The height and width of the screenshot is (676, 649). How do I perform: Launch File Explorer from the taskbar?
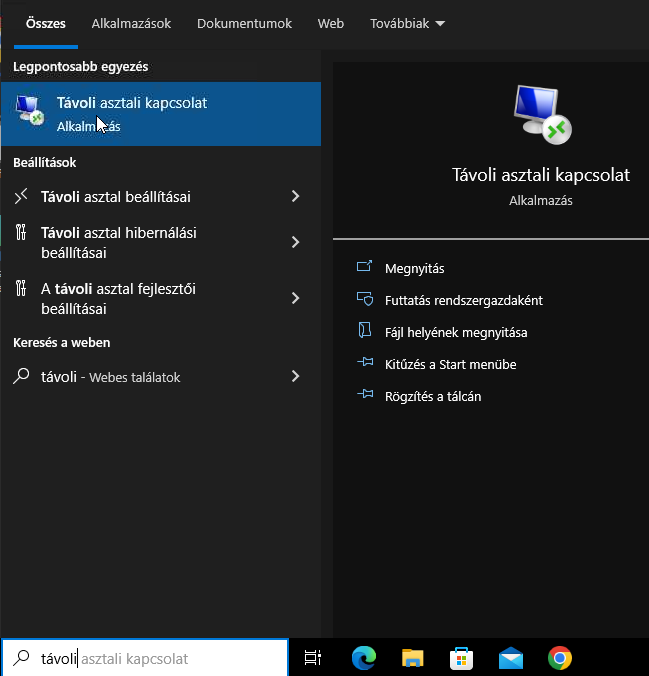coord(413,657)
